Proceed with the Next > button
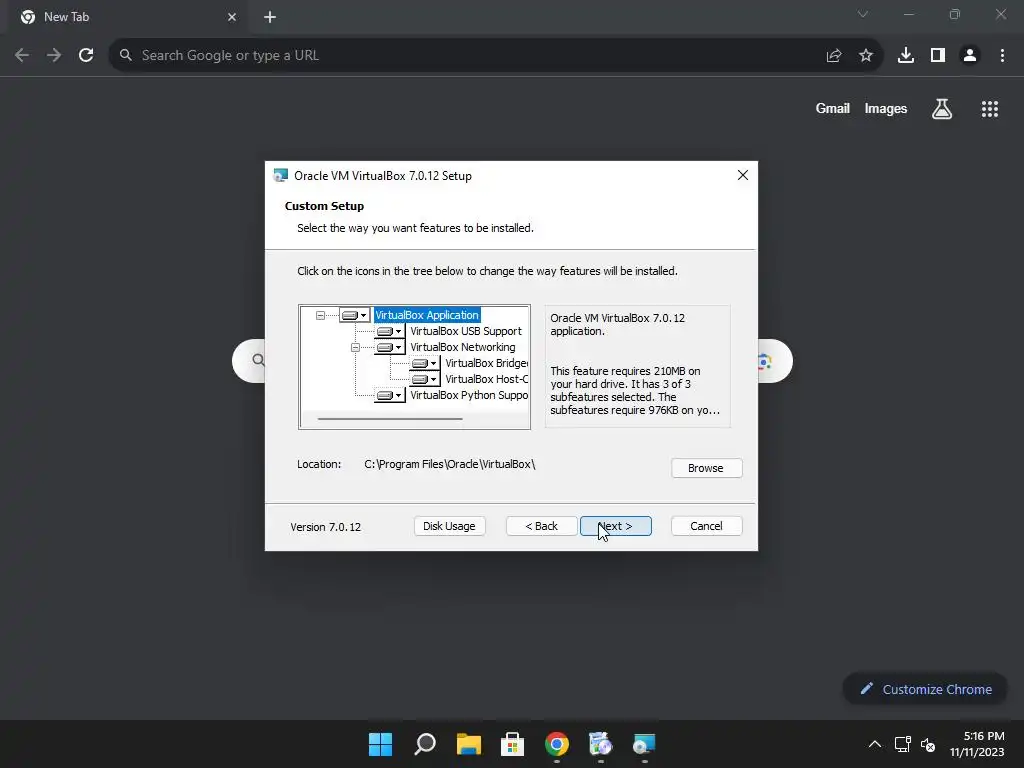1024x768 pixels. click(615, 526)
